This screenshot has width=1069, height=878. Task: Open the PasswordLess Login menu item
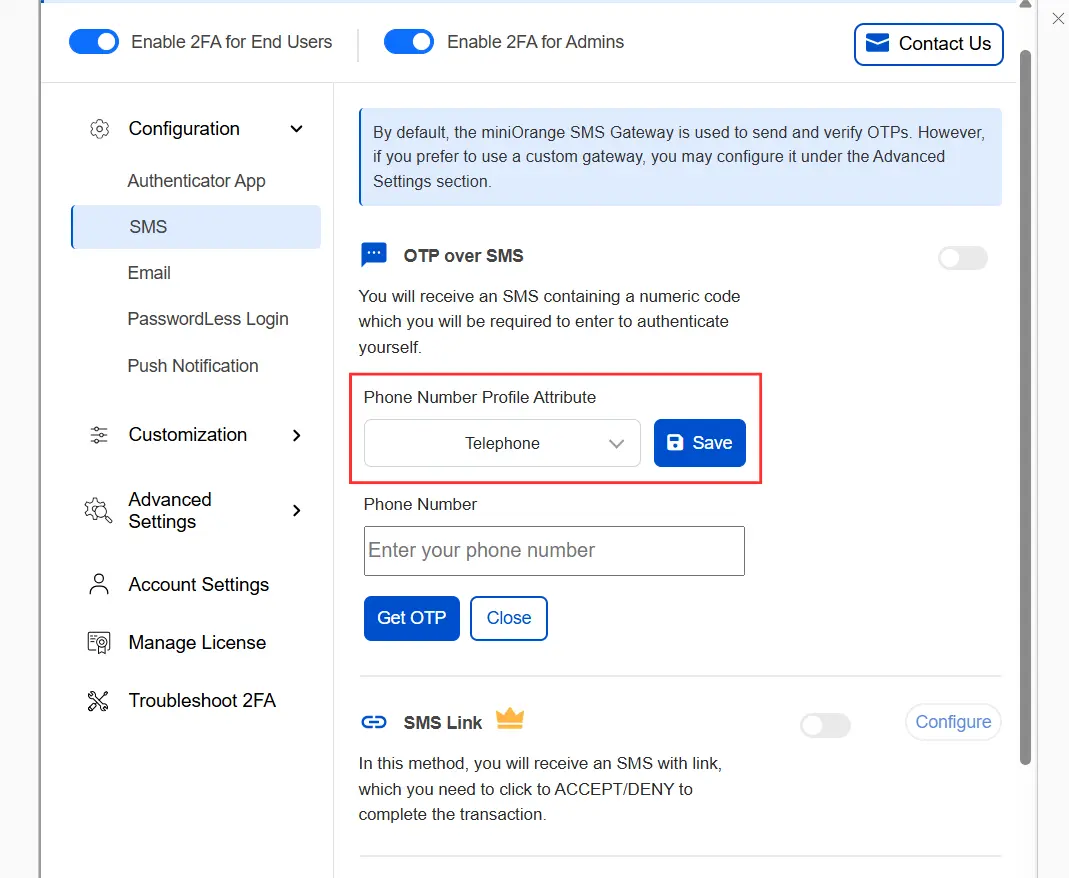click(x=208, y=319)
